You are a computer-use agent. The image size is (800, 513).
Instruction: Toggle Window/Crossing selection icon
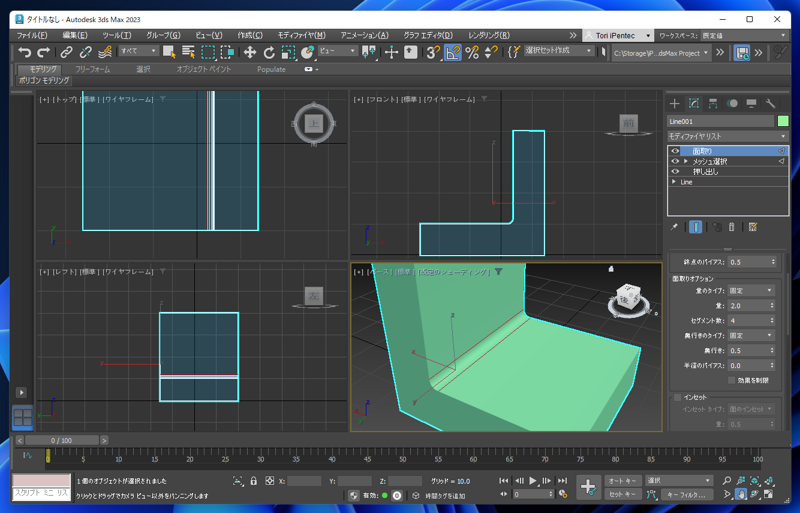pos(227,52)
